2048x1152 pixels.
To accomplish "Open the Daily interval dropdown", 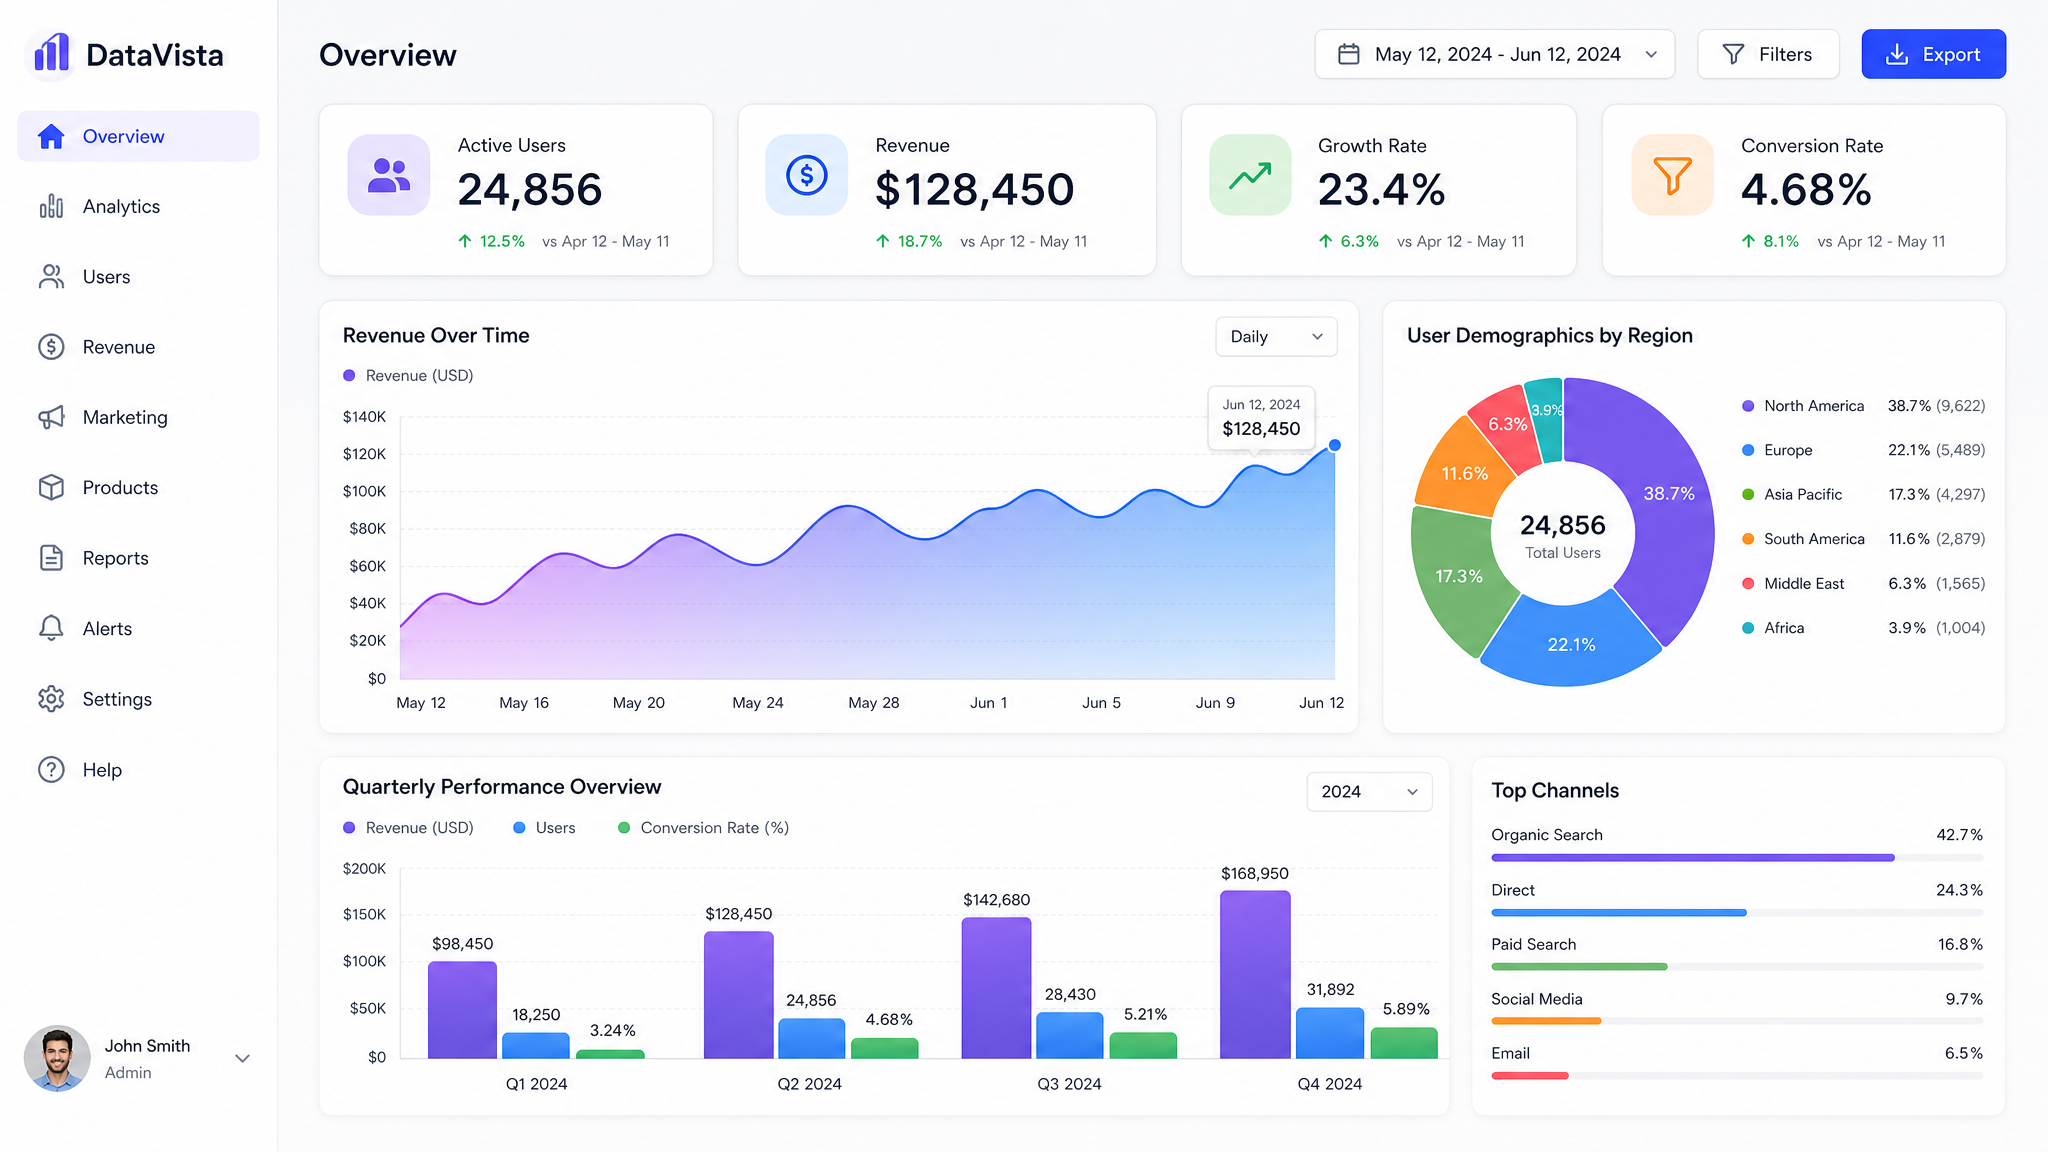I will (x=1276, y=337).
